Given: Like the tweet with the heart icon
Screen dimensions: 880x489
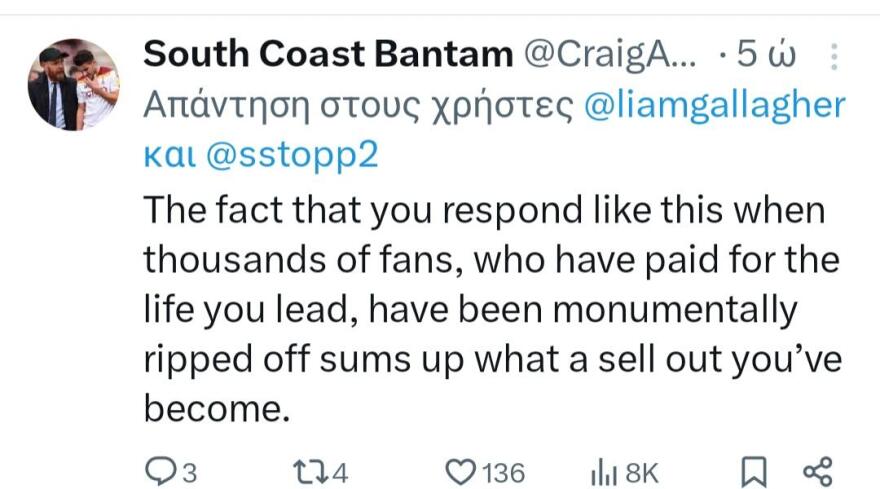Looking at the screenshot, I should tap(460, 471).
